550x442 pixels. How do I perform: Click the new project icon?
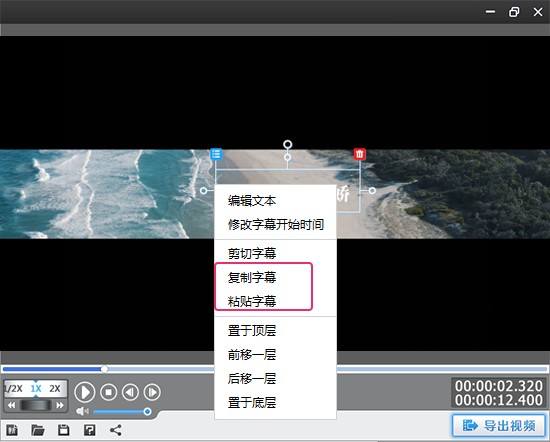(12, 430)
